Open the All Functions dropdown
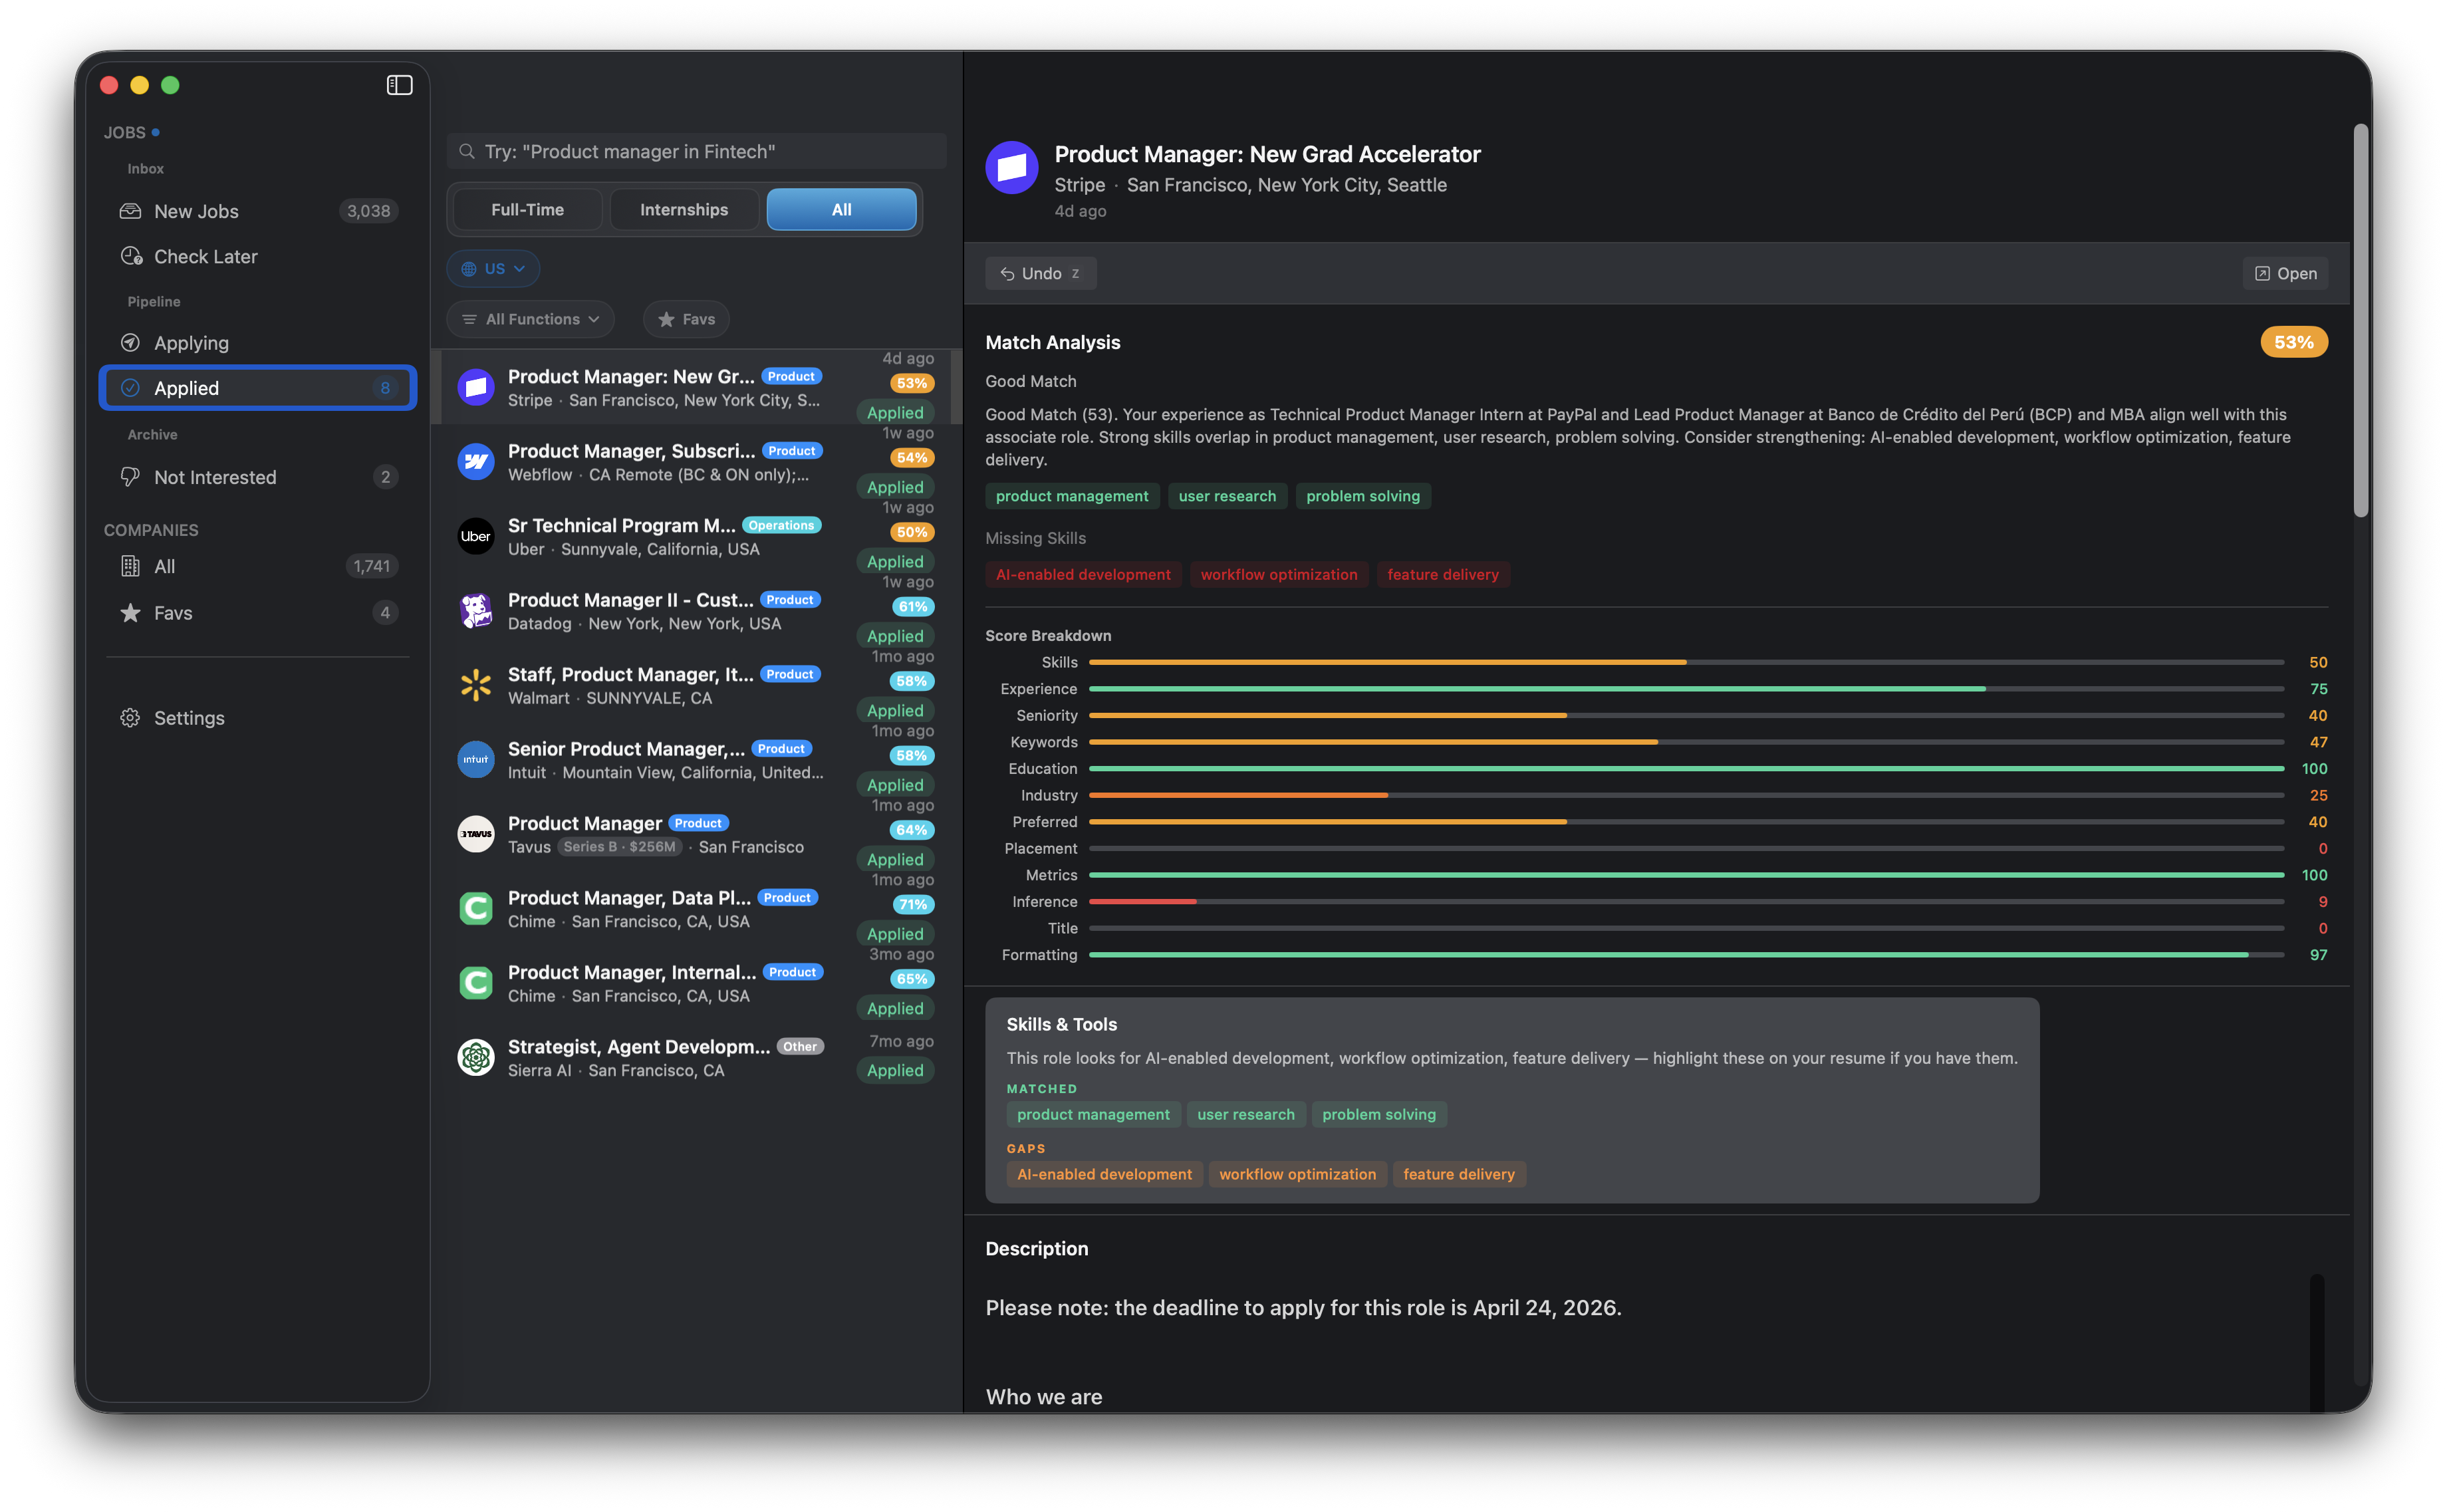Image resolution: width=2447 pixels, height=1512 pixels. point(530,319)
